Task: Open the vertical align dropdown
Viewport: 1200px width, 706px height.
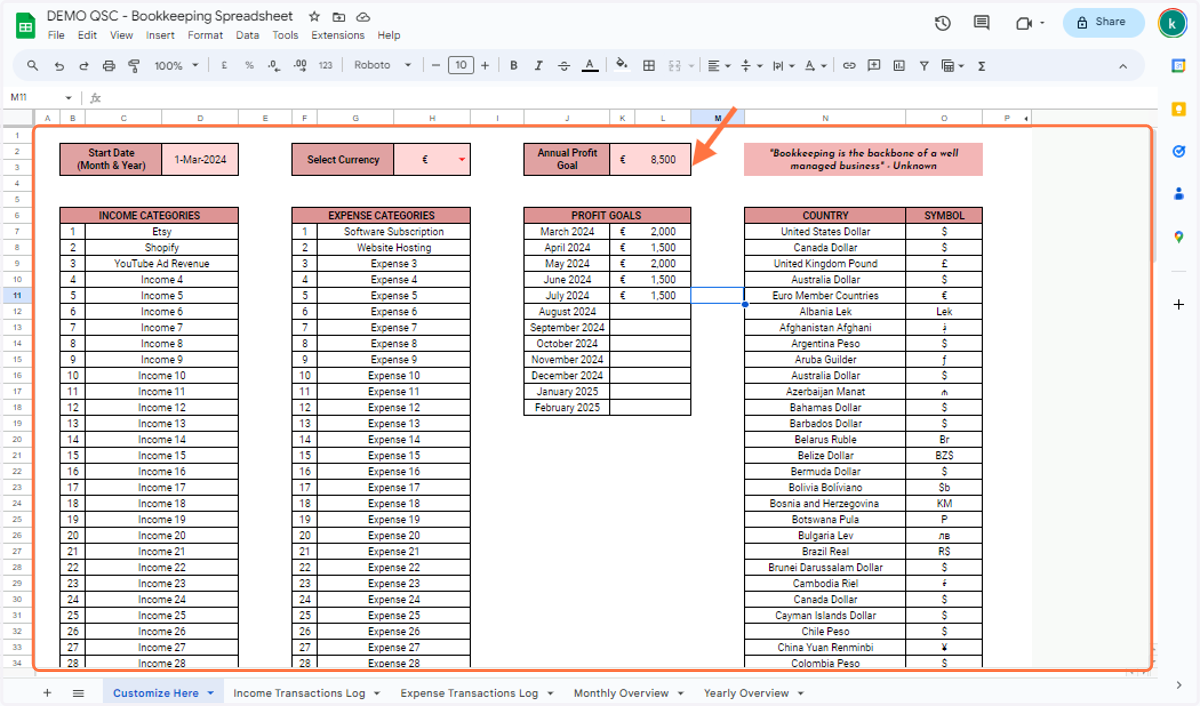Action: tap(750, 65)
